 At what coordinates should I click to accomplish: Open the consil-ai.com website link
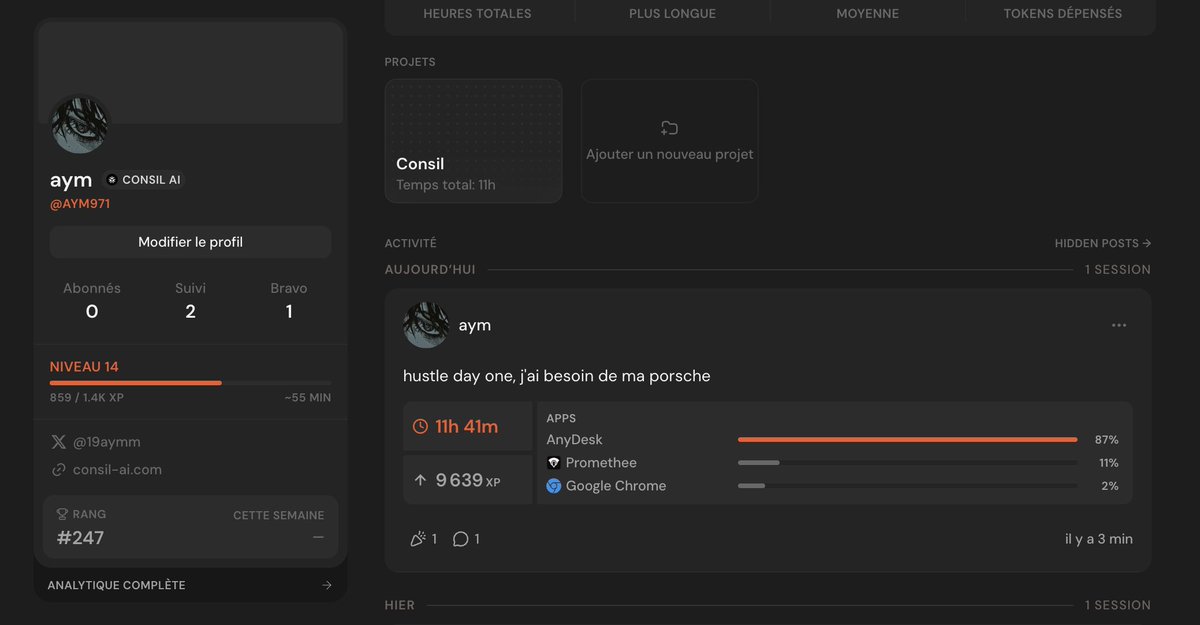click(117, 470)
